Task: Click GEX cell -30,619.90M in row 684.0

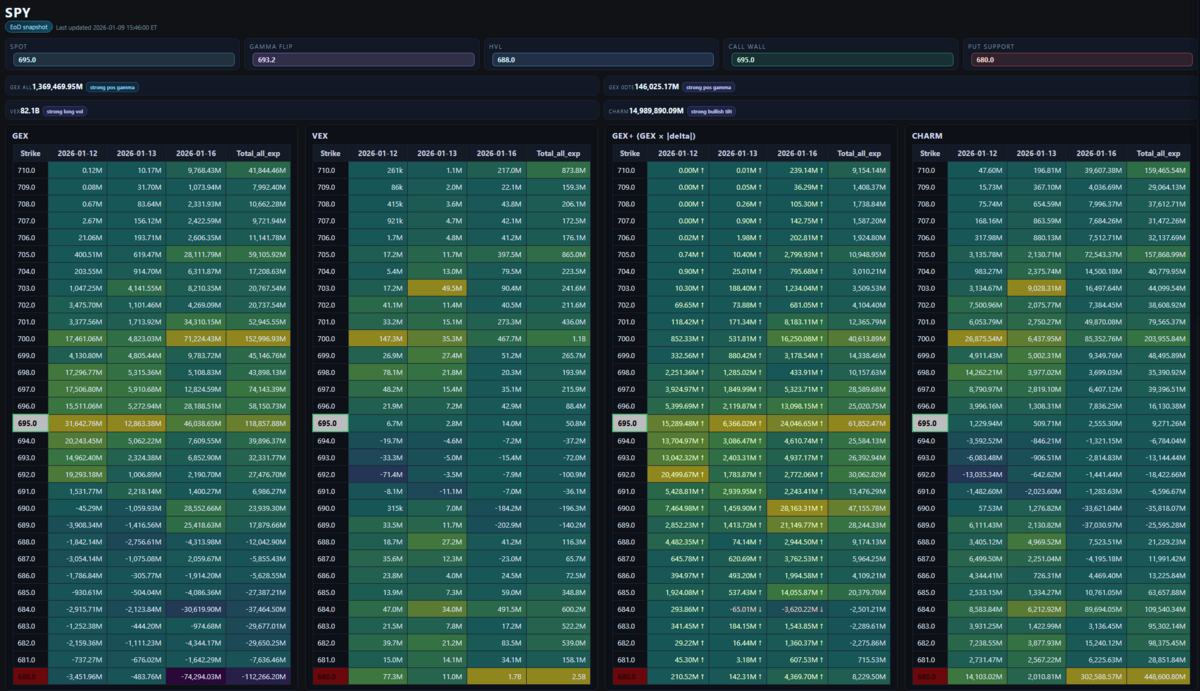Action: pos(195,610)
